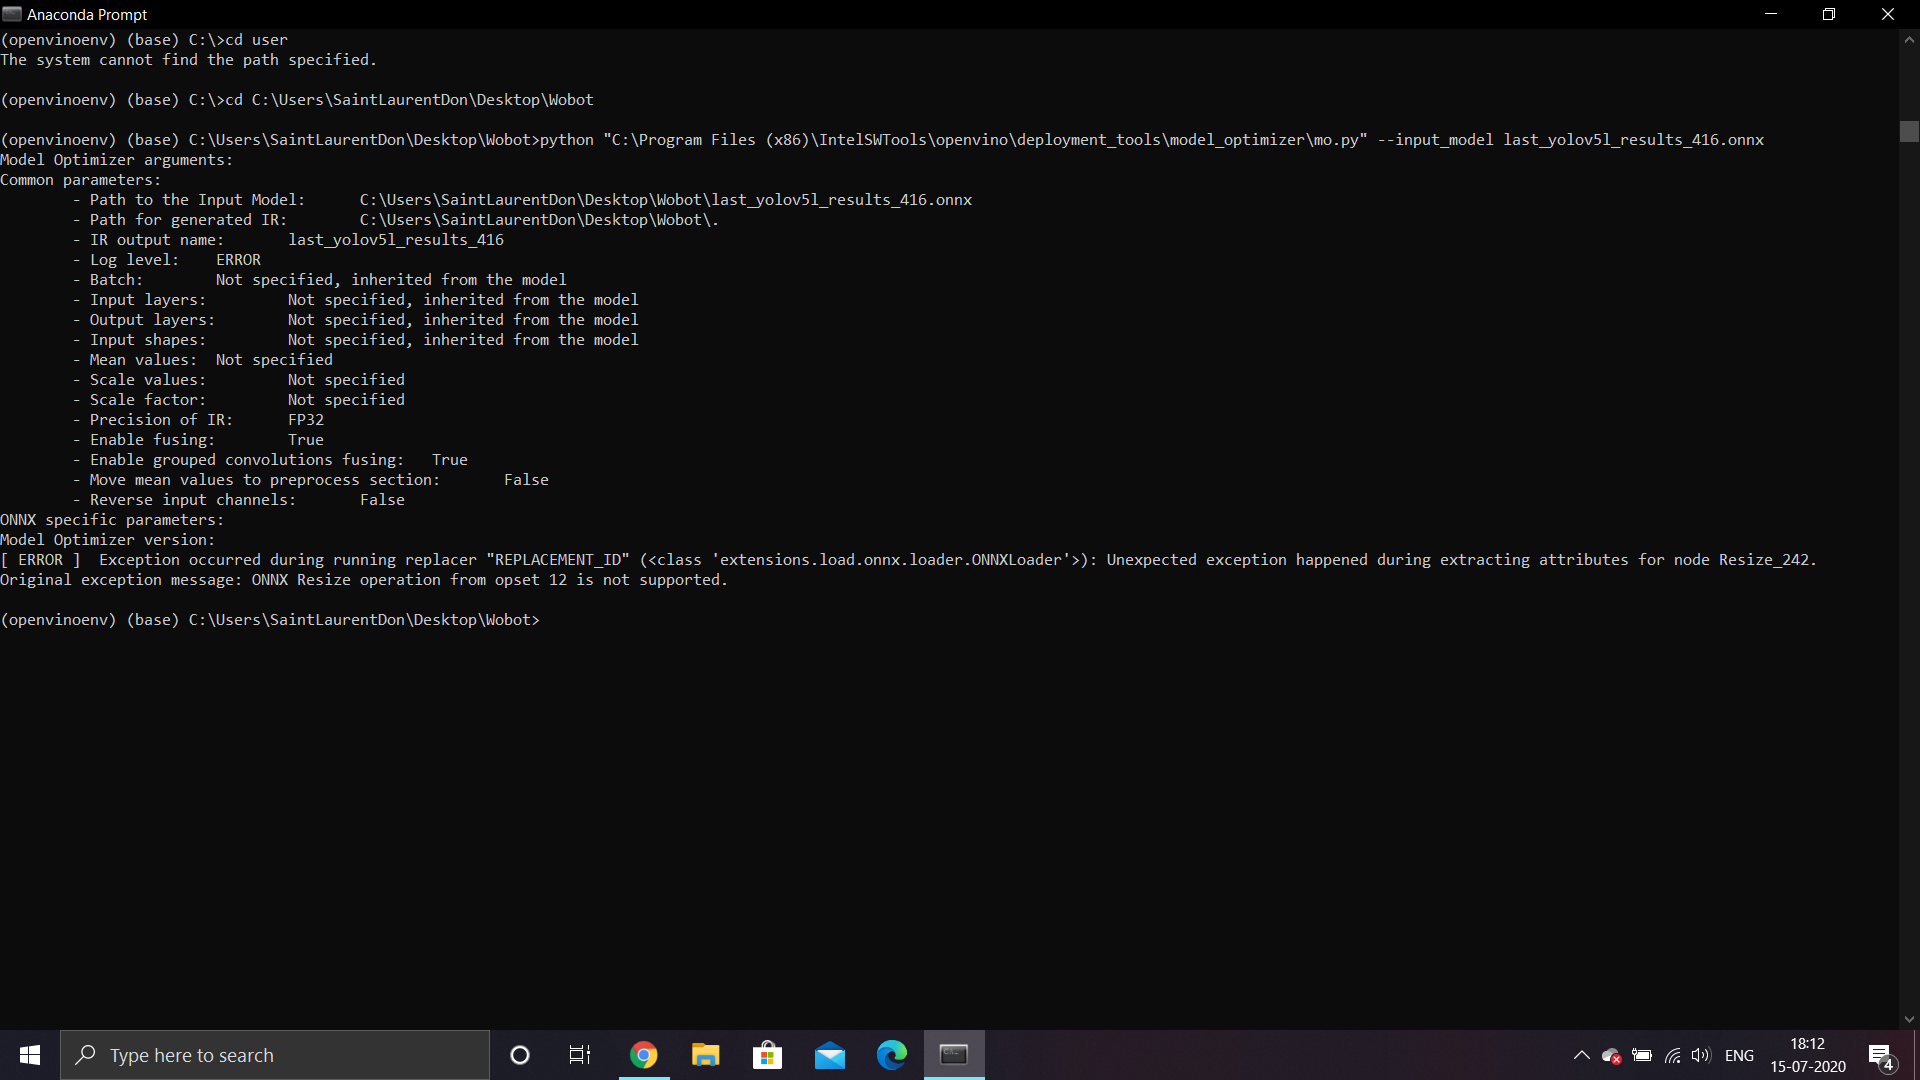Open the Action Center notifications
This screenshot has height=1080, width=1920.
(x=1880, y=1055)
